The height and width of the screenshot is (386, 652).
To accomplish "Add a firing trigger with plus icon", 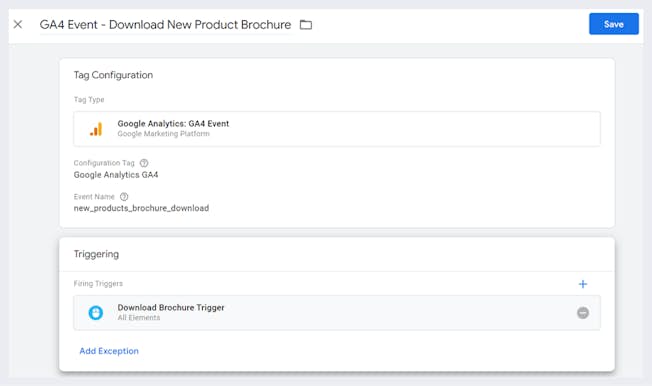I will coord(583,284).
